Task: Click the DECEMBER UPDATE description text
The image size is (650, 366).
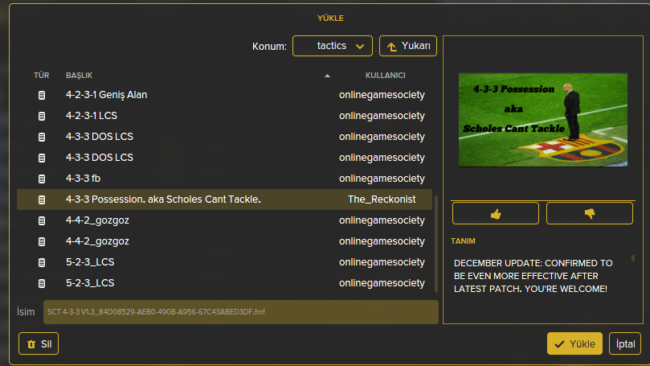Action: click(533, 276)
